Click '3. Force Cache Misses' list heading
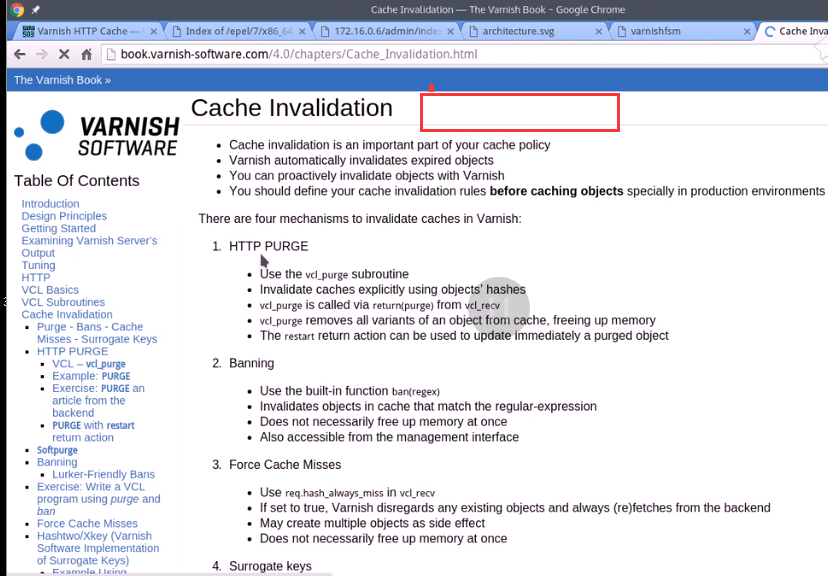 point(285,465)
